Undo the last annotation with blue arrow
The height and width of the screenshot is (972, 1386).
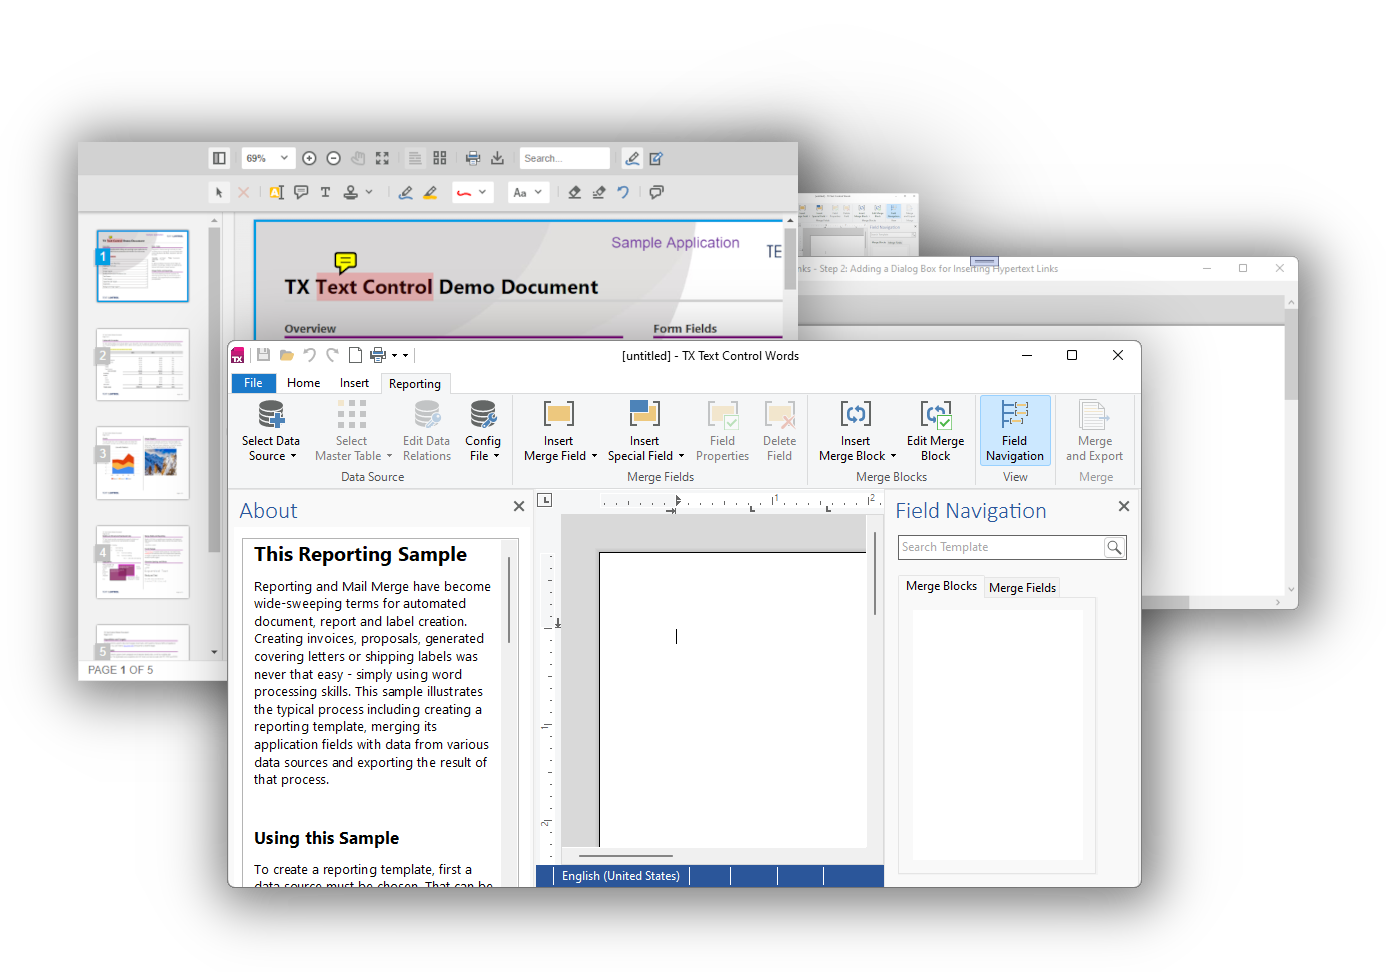coord(623,192)
